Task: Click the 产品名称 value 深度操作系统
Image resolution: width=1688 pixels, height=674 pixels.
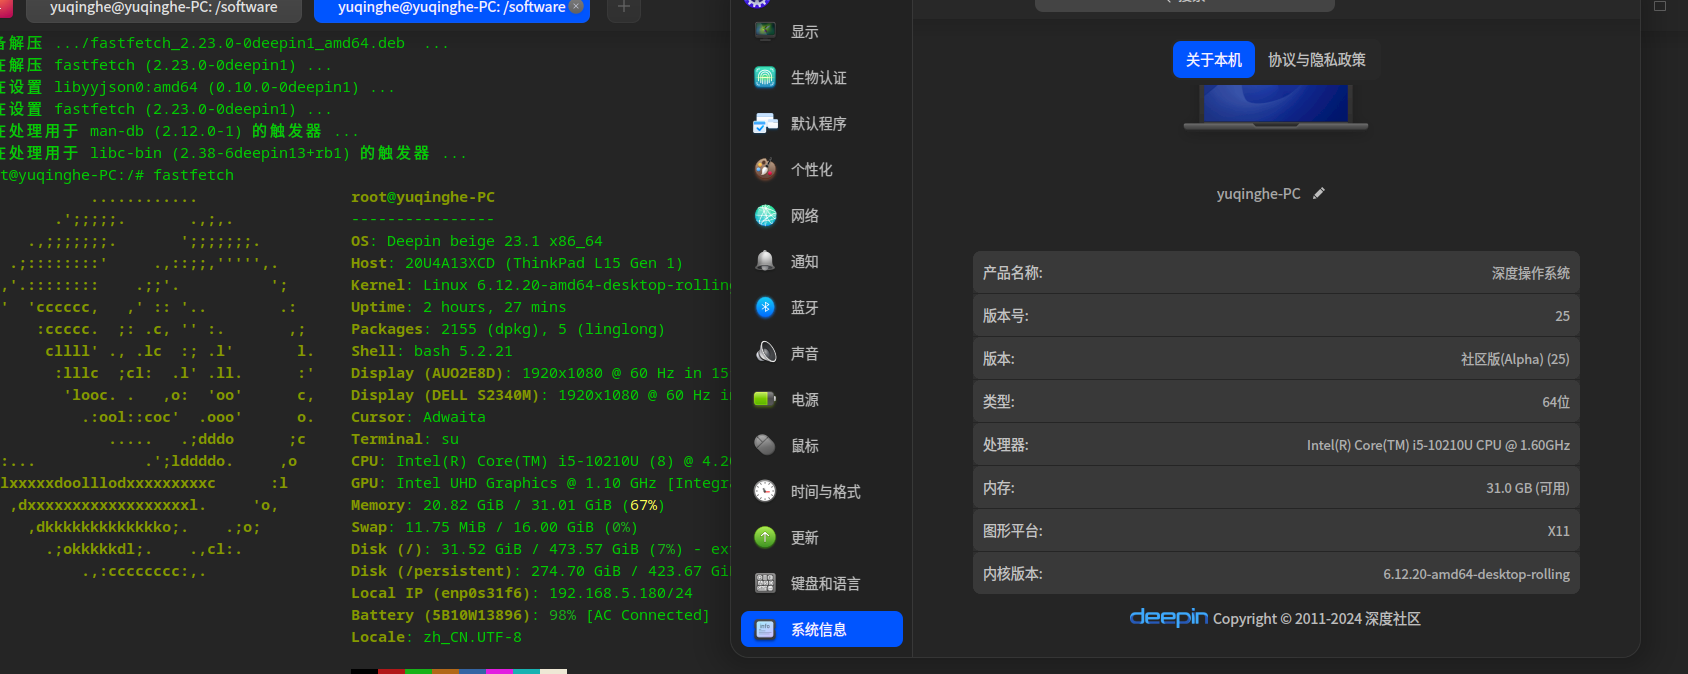Action: tap(1531, 273)
